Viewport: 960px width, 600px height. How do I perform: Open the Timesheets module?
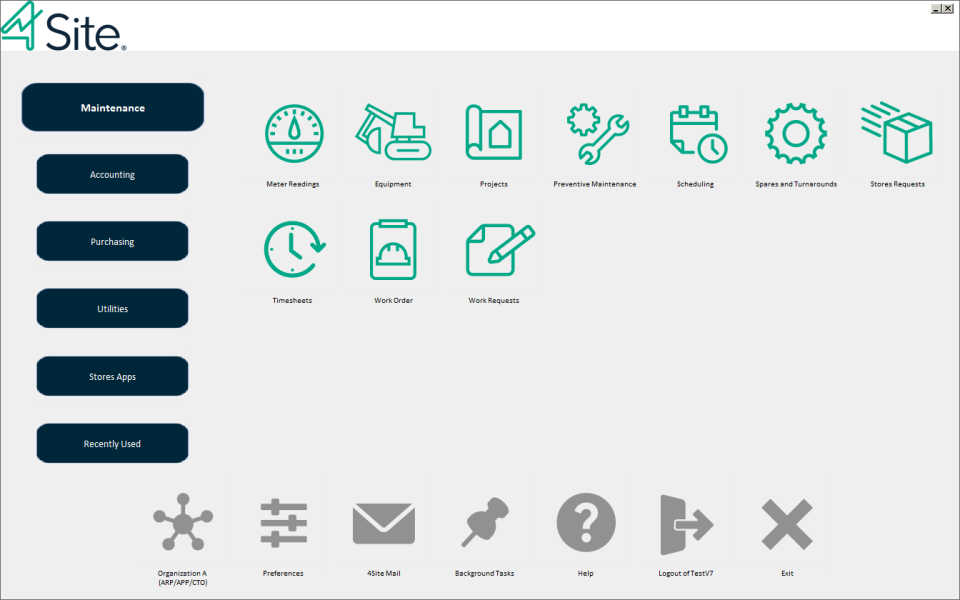point(291,249)
